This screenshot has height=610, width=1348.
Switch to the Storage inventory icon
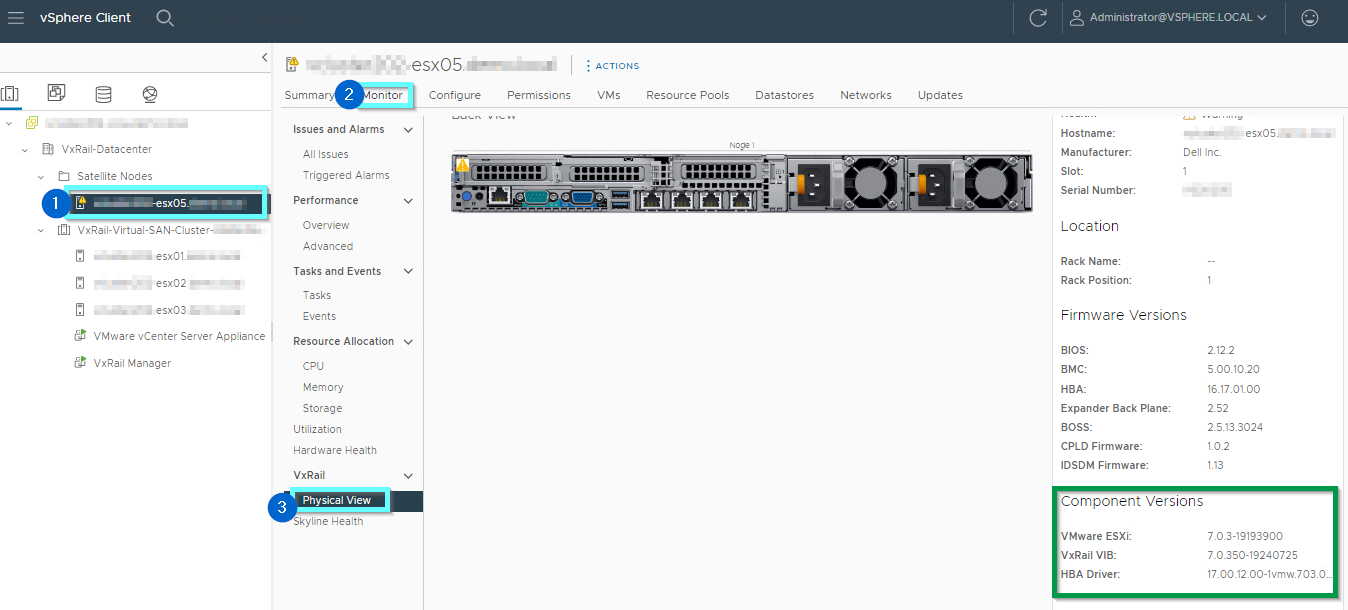pyautogui.click(x=103, y=94)
